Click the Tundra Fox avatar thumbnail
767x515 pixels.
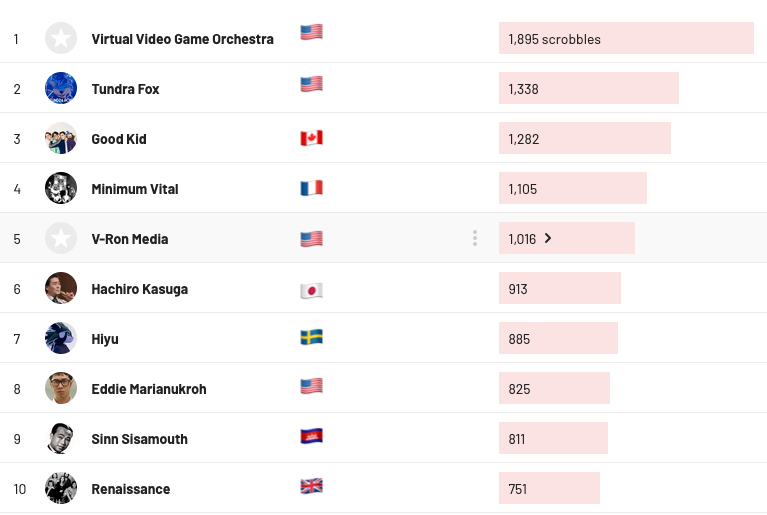[x=61, y=88]
